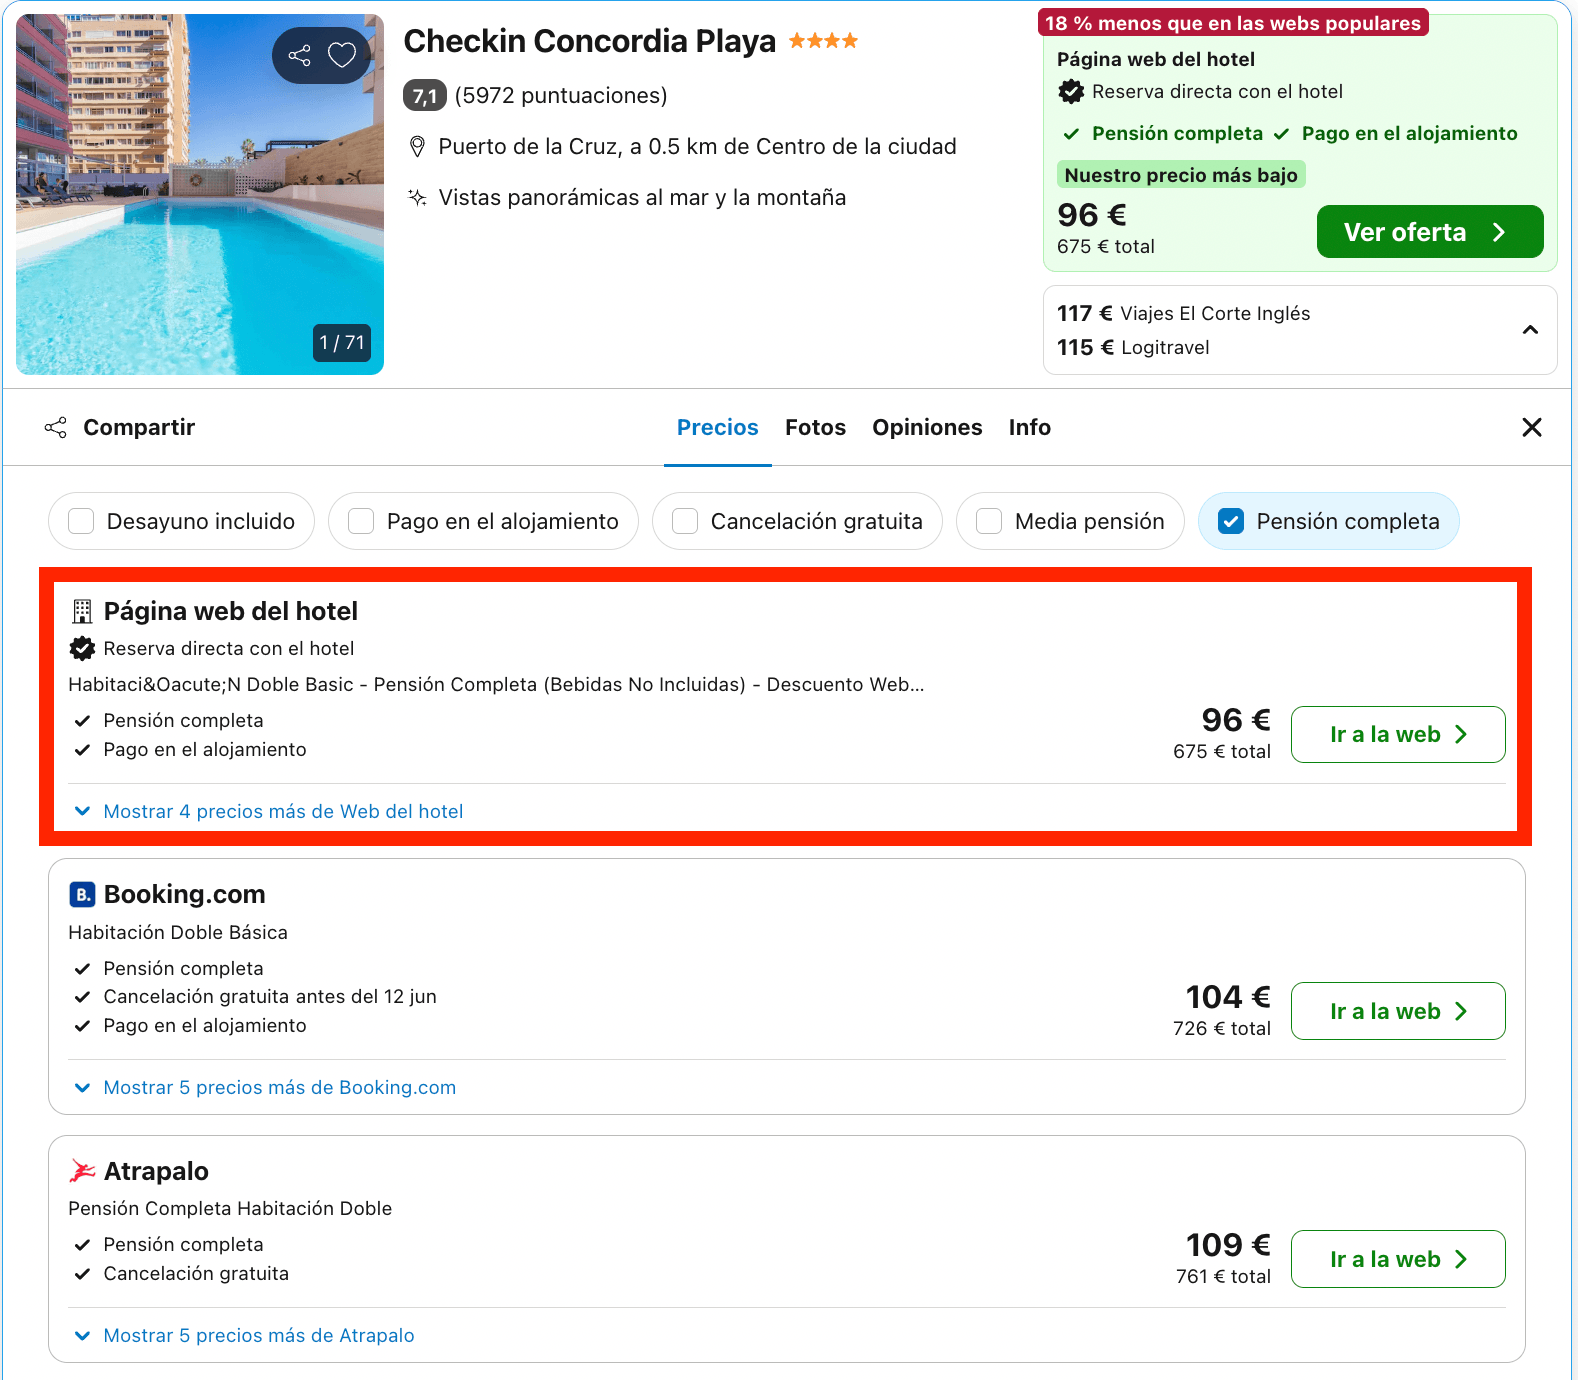
Task: Click the 1 / 71 photo counter
Action: [341, 343]
